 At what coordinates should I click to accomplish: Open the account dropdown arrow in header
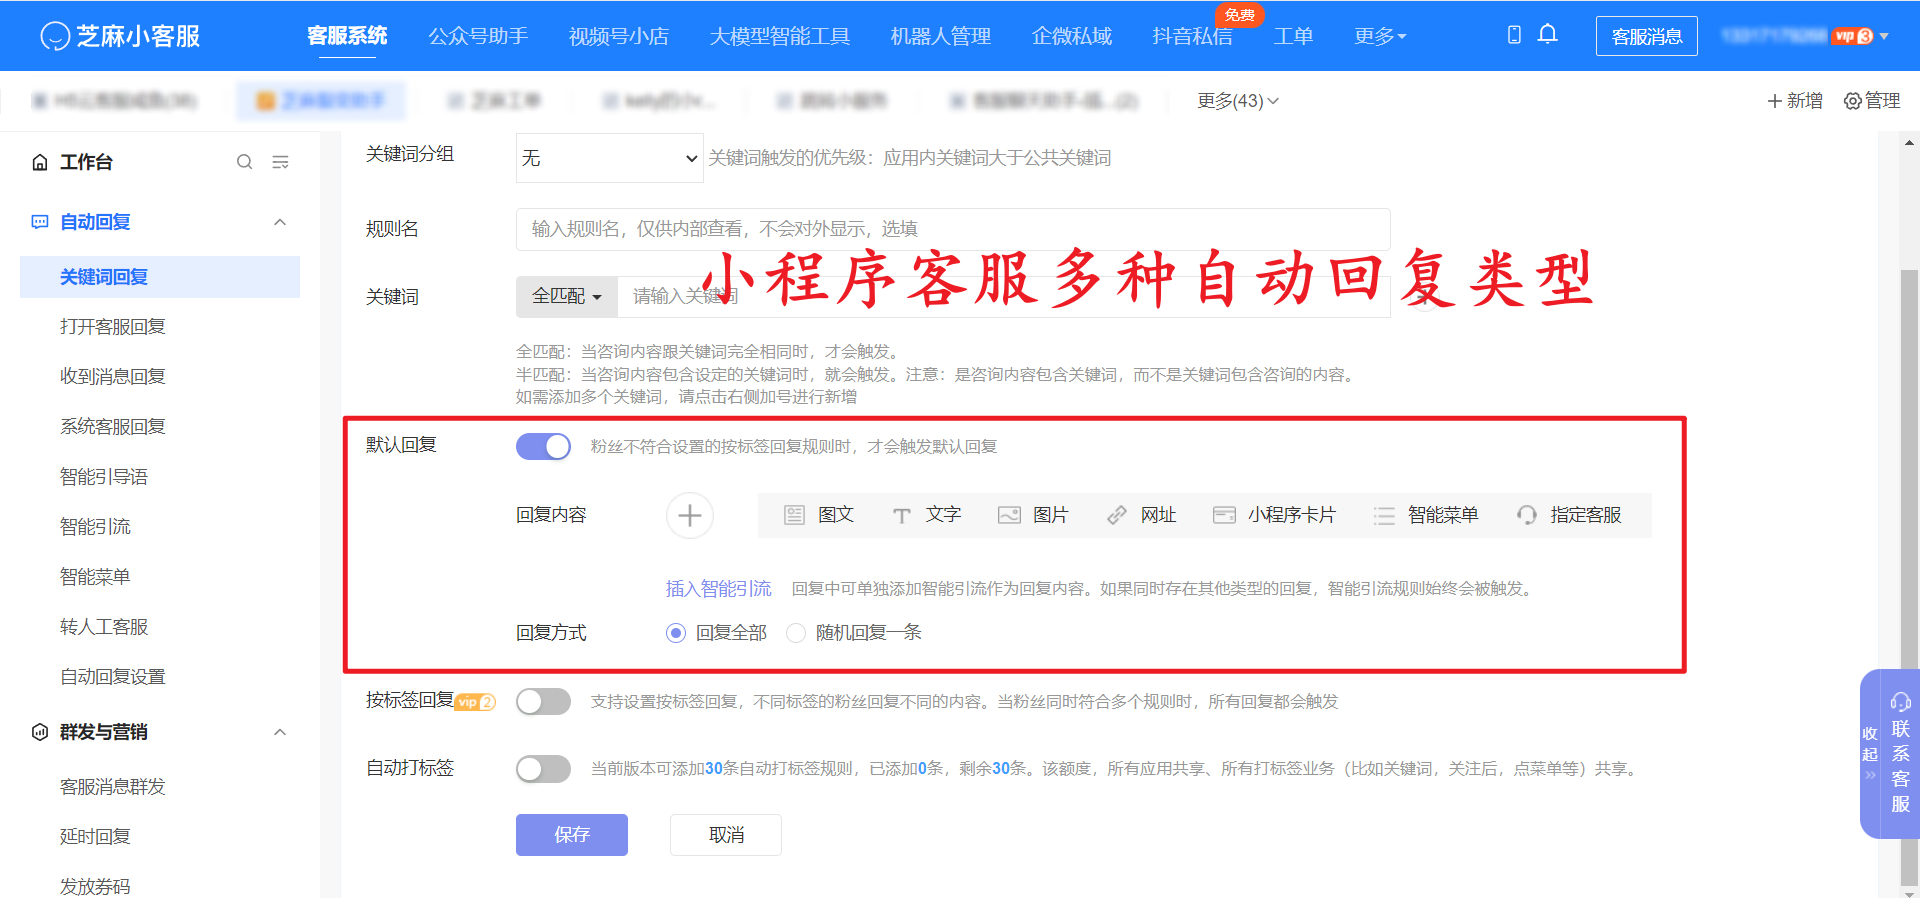point(1884,36)
